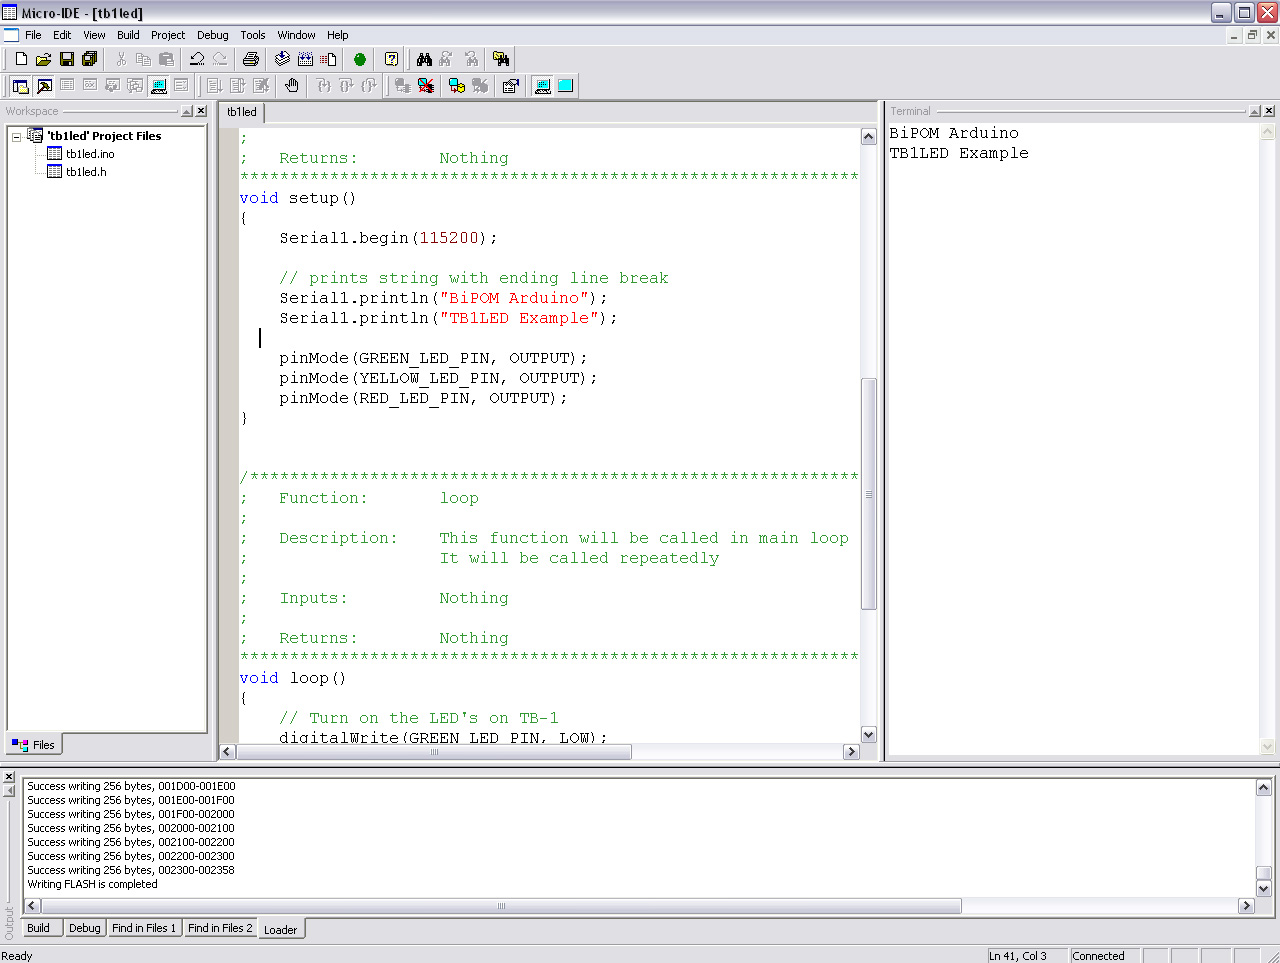Toggle the cyan terminal window button
Viewport: 1280px width, 963px height.
565,86
